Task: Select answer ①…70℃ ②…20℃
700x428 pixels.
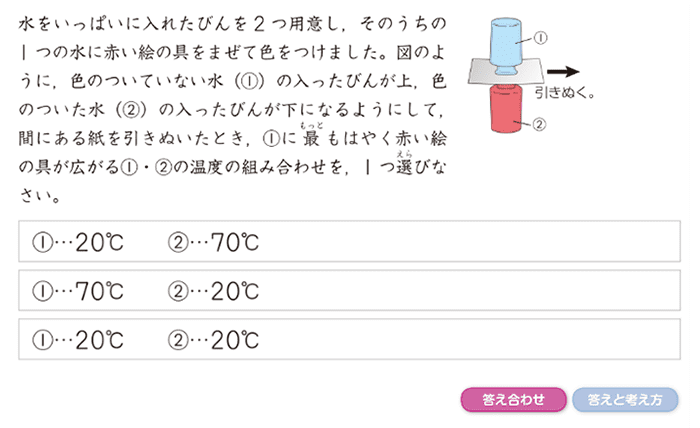Action: point(349,291)
